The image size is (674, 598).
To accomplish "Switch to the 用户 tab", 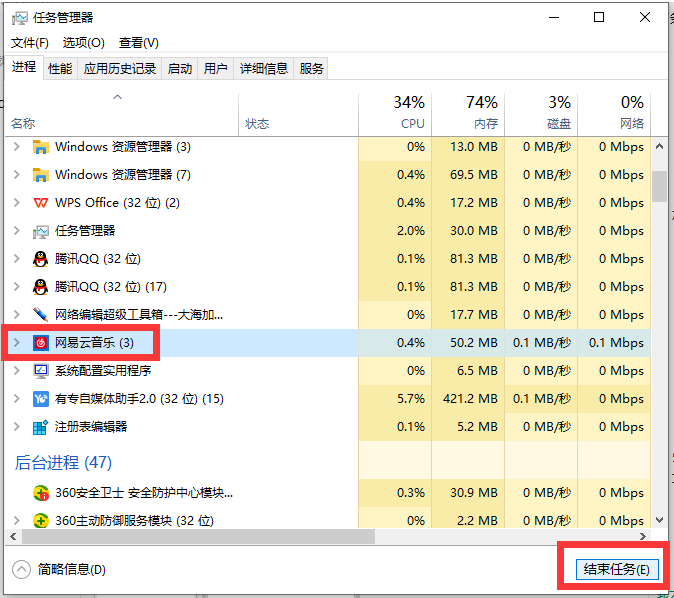I will 215,68.
